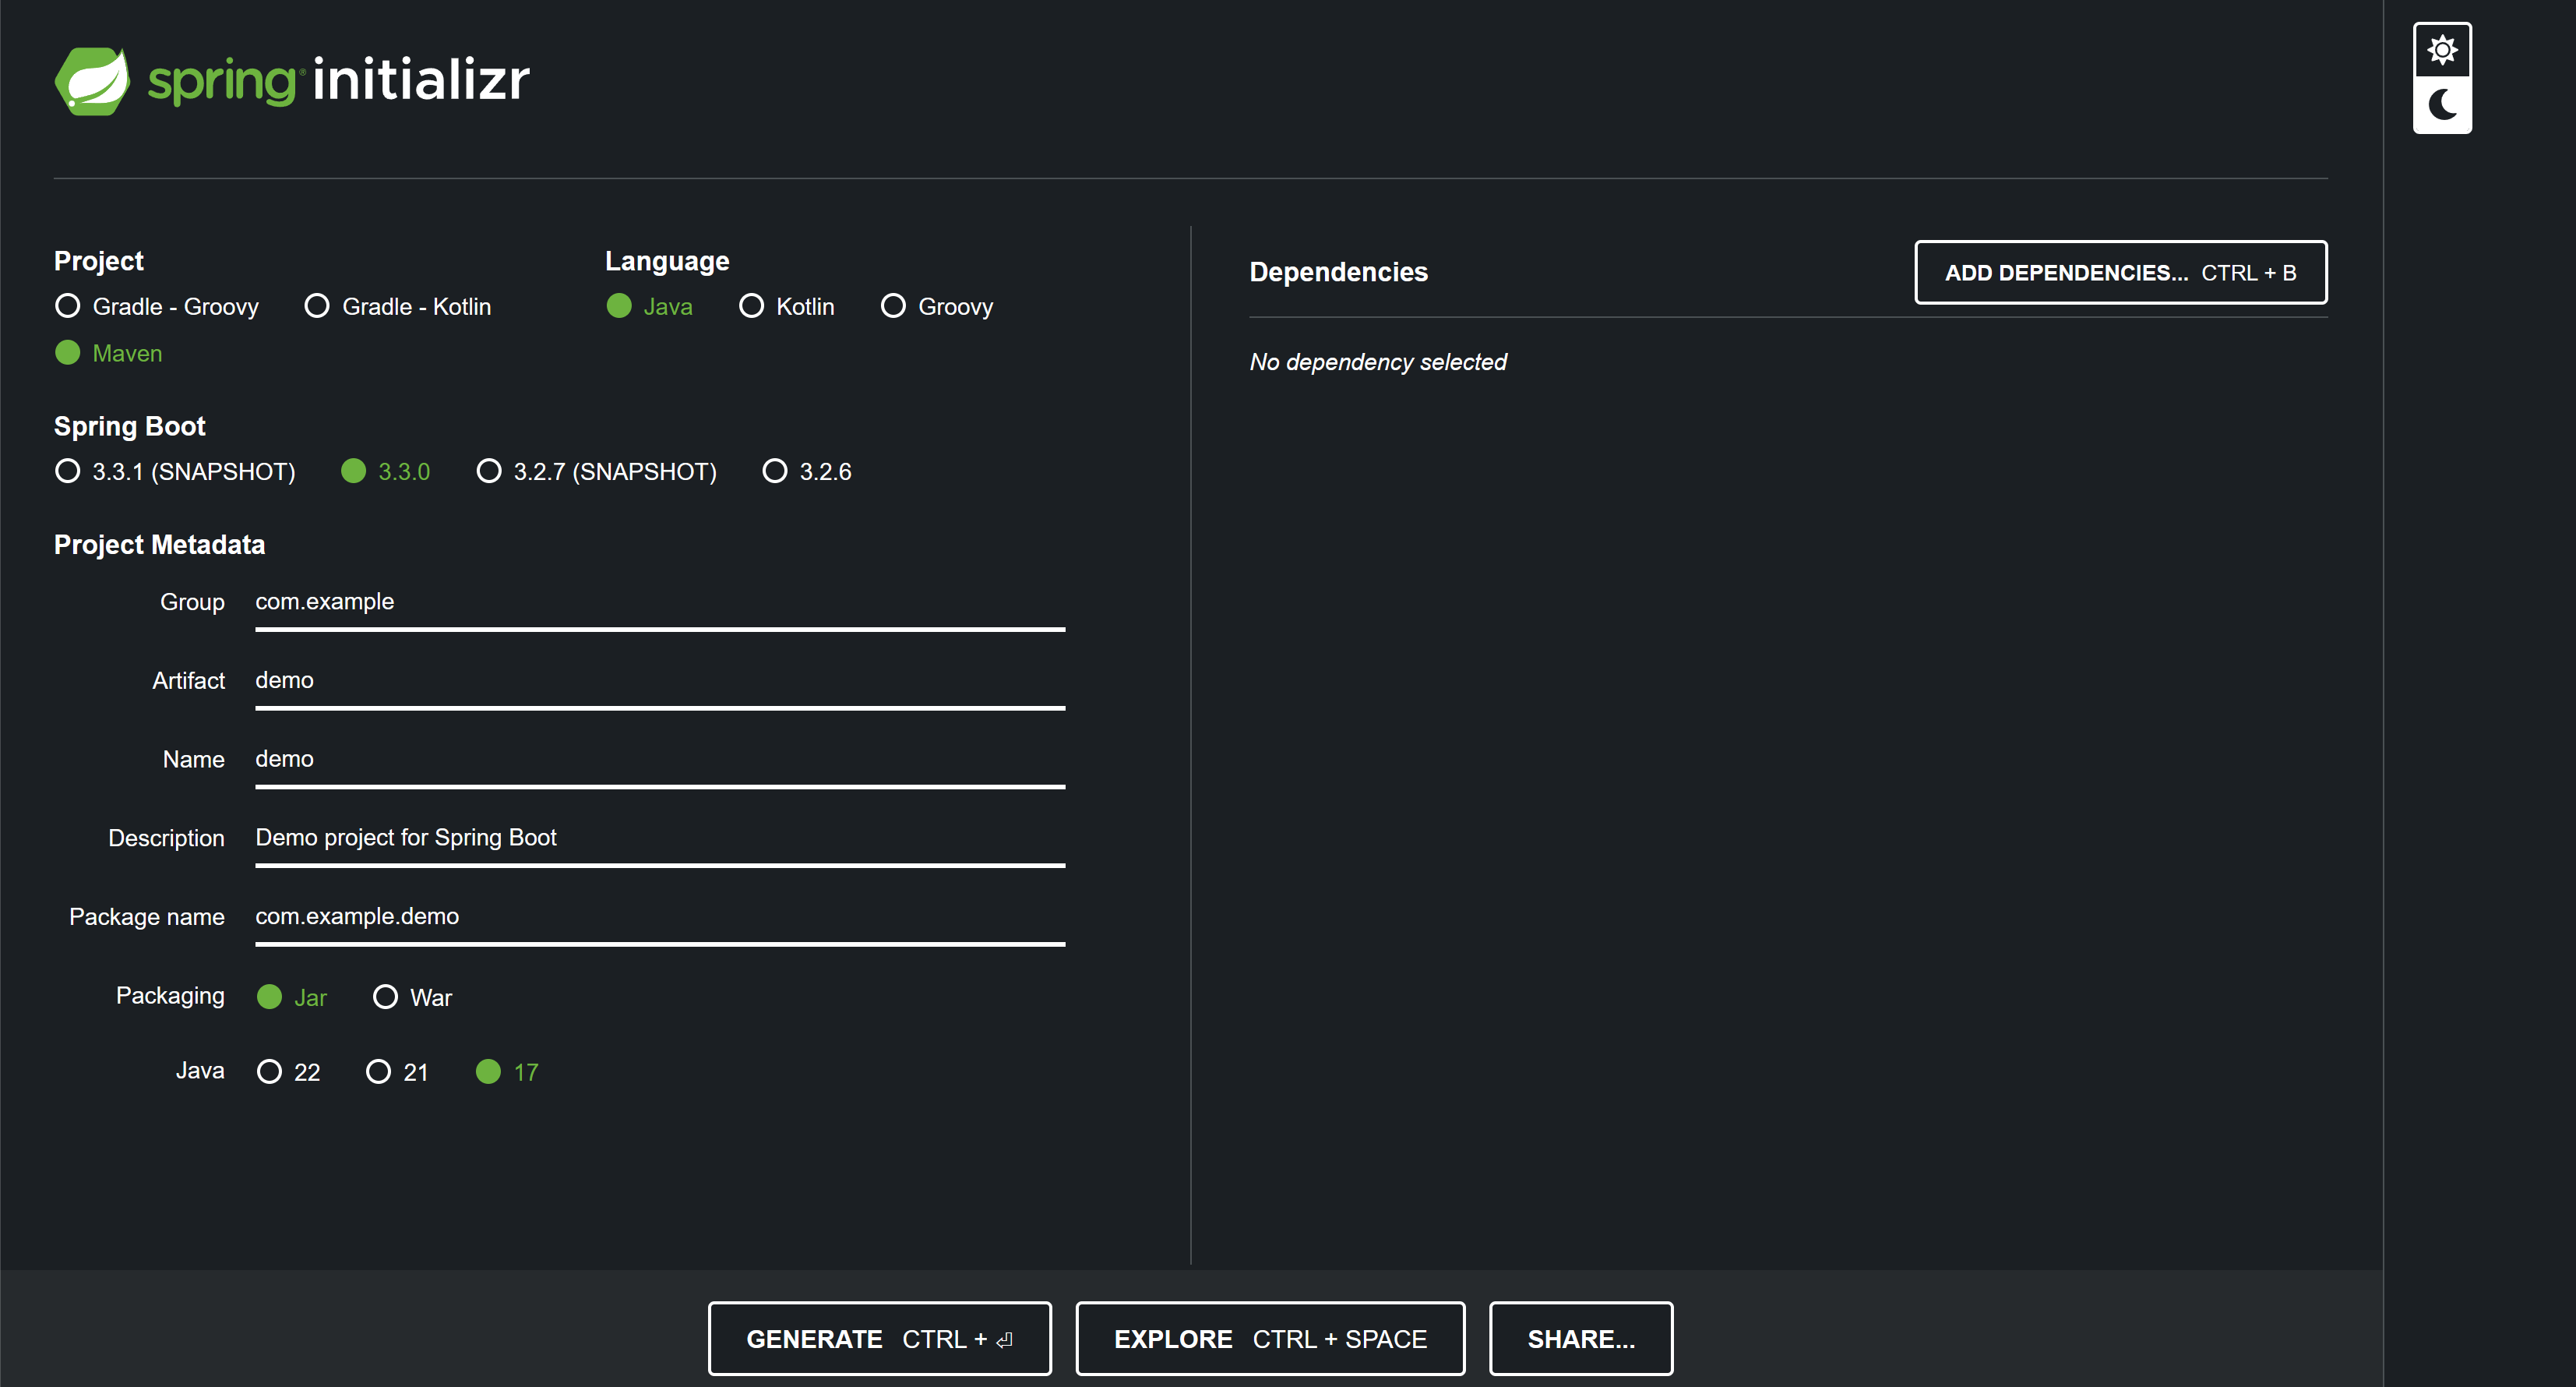Choose Java version 22
The height and width of the screenshot is (1387, 2576).
tap(269, 1072)
